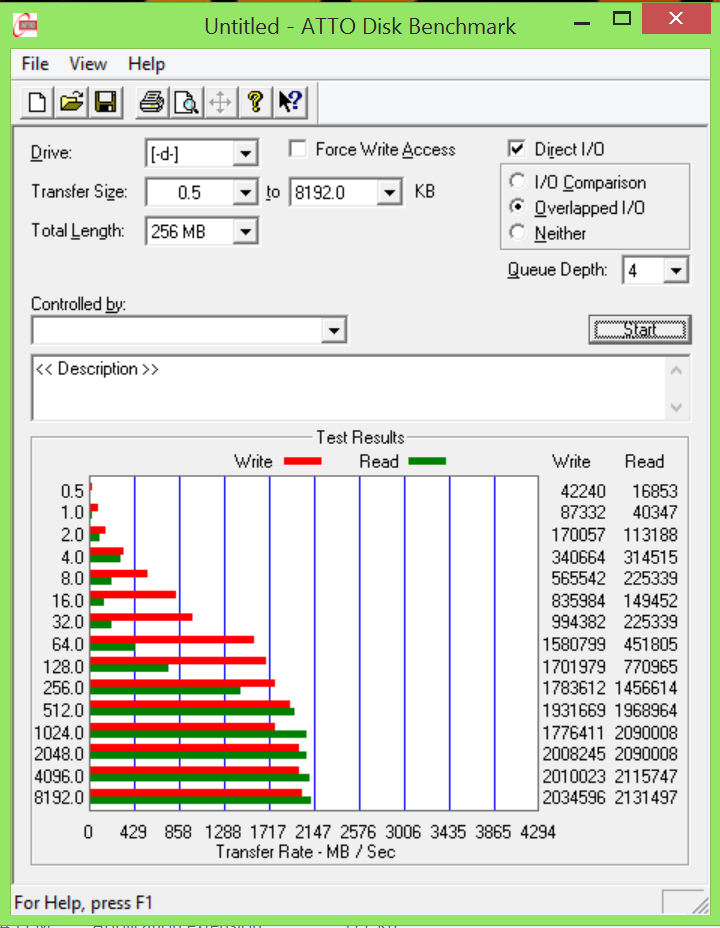The width and height of the screenshot is (720, 928).
Task: Select the Overlapped I/O radio button
Action: (517, 207)
